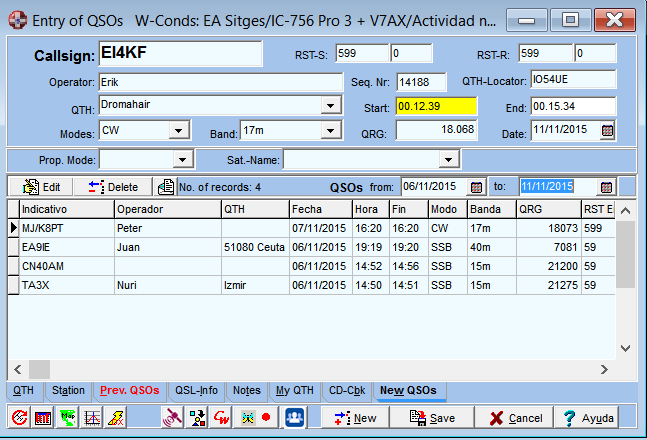The image size is (647, 440).
Task: Click the Seq. Nr field showing 14188
Action: pyautogui.click(x=421, y=82)
